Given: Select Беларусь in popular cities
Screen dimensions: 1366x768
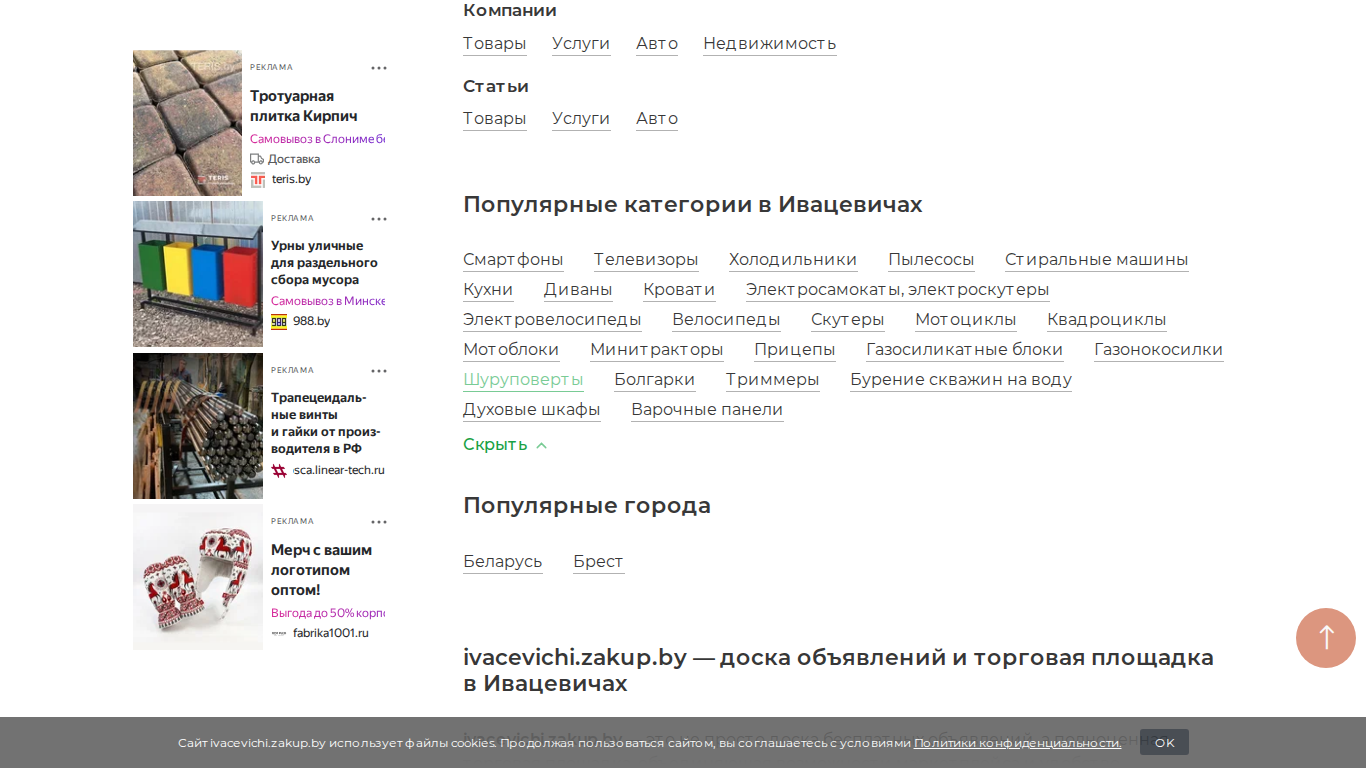Looking at the screenshot, I should click(x=503, y=562).
